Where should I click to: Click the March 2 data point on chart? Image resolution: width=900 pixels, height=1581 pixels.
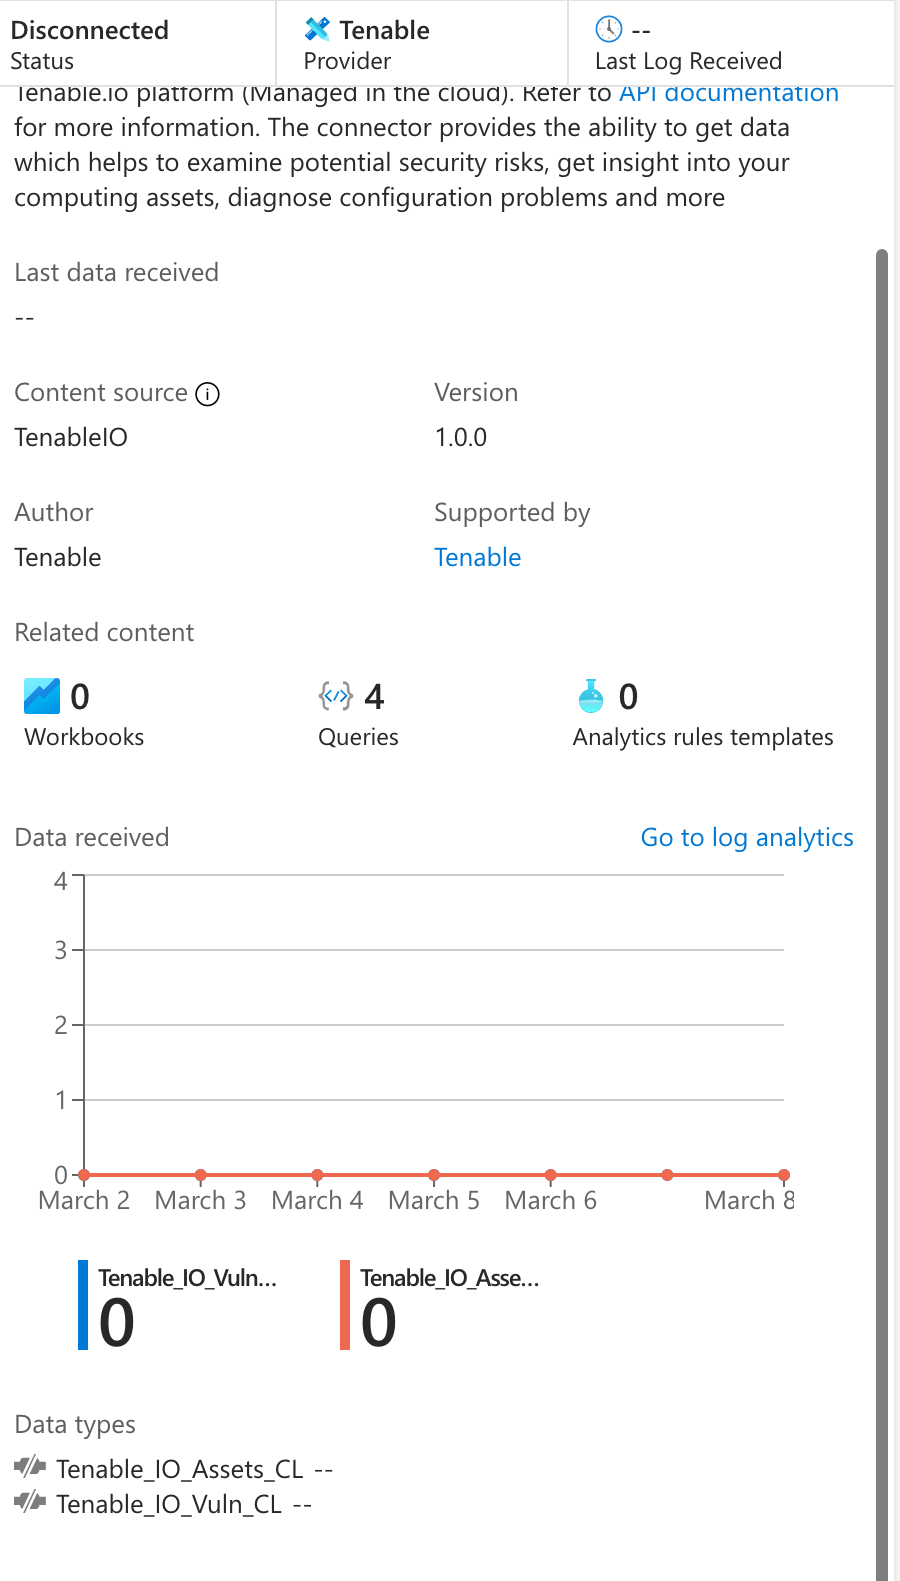84,1175
